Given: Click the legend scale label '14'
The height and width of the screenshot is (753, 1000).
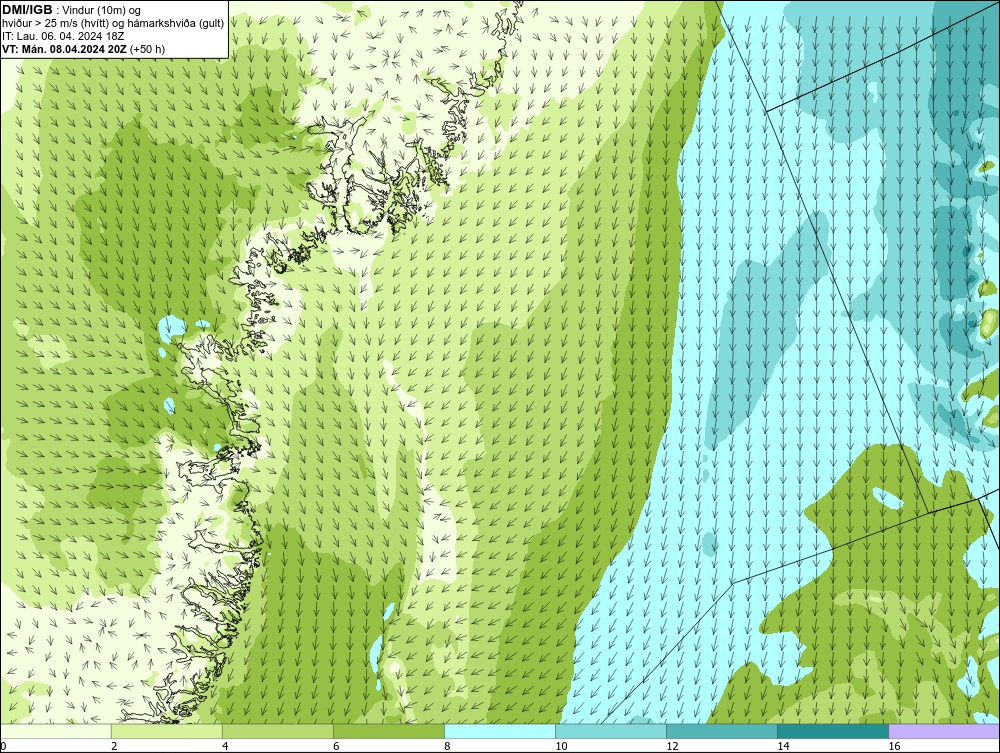Looking at the screenshot, I should pos(783,746).
